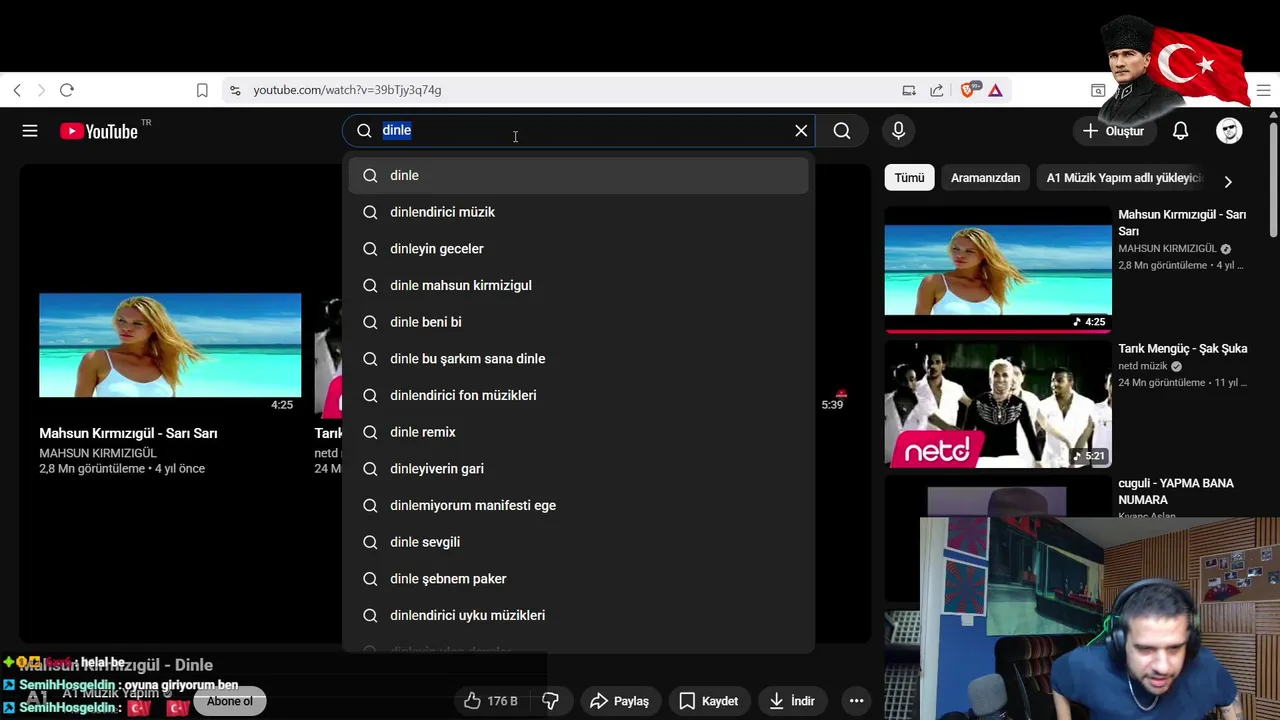This screenshot has width=1280, height=720.
Task: Open the Tarık Mengüç - Şak Şuka title
Action: click(x=1182, y=349)
